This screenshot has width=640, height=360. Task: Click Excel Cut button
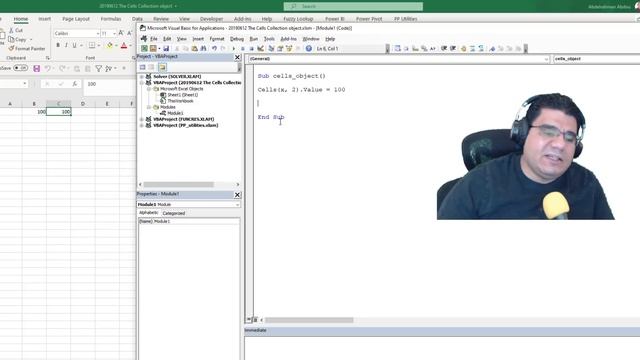point(16,31)
